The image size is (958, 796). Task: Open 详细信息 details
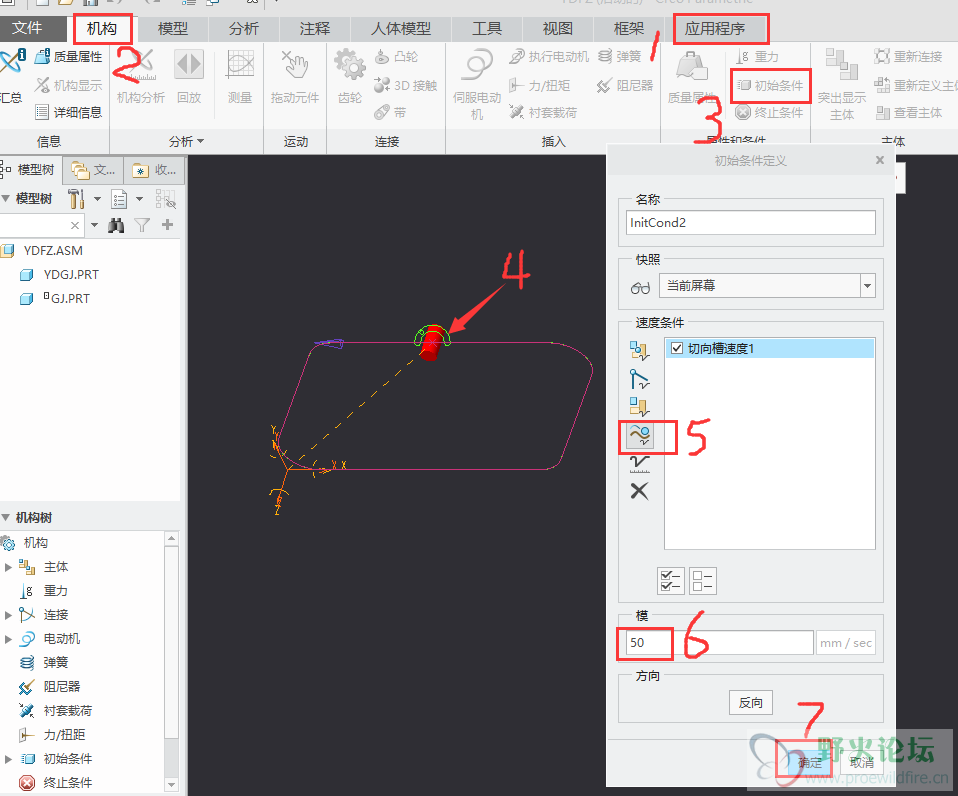[x=68, y=112]
